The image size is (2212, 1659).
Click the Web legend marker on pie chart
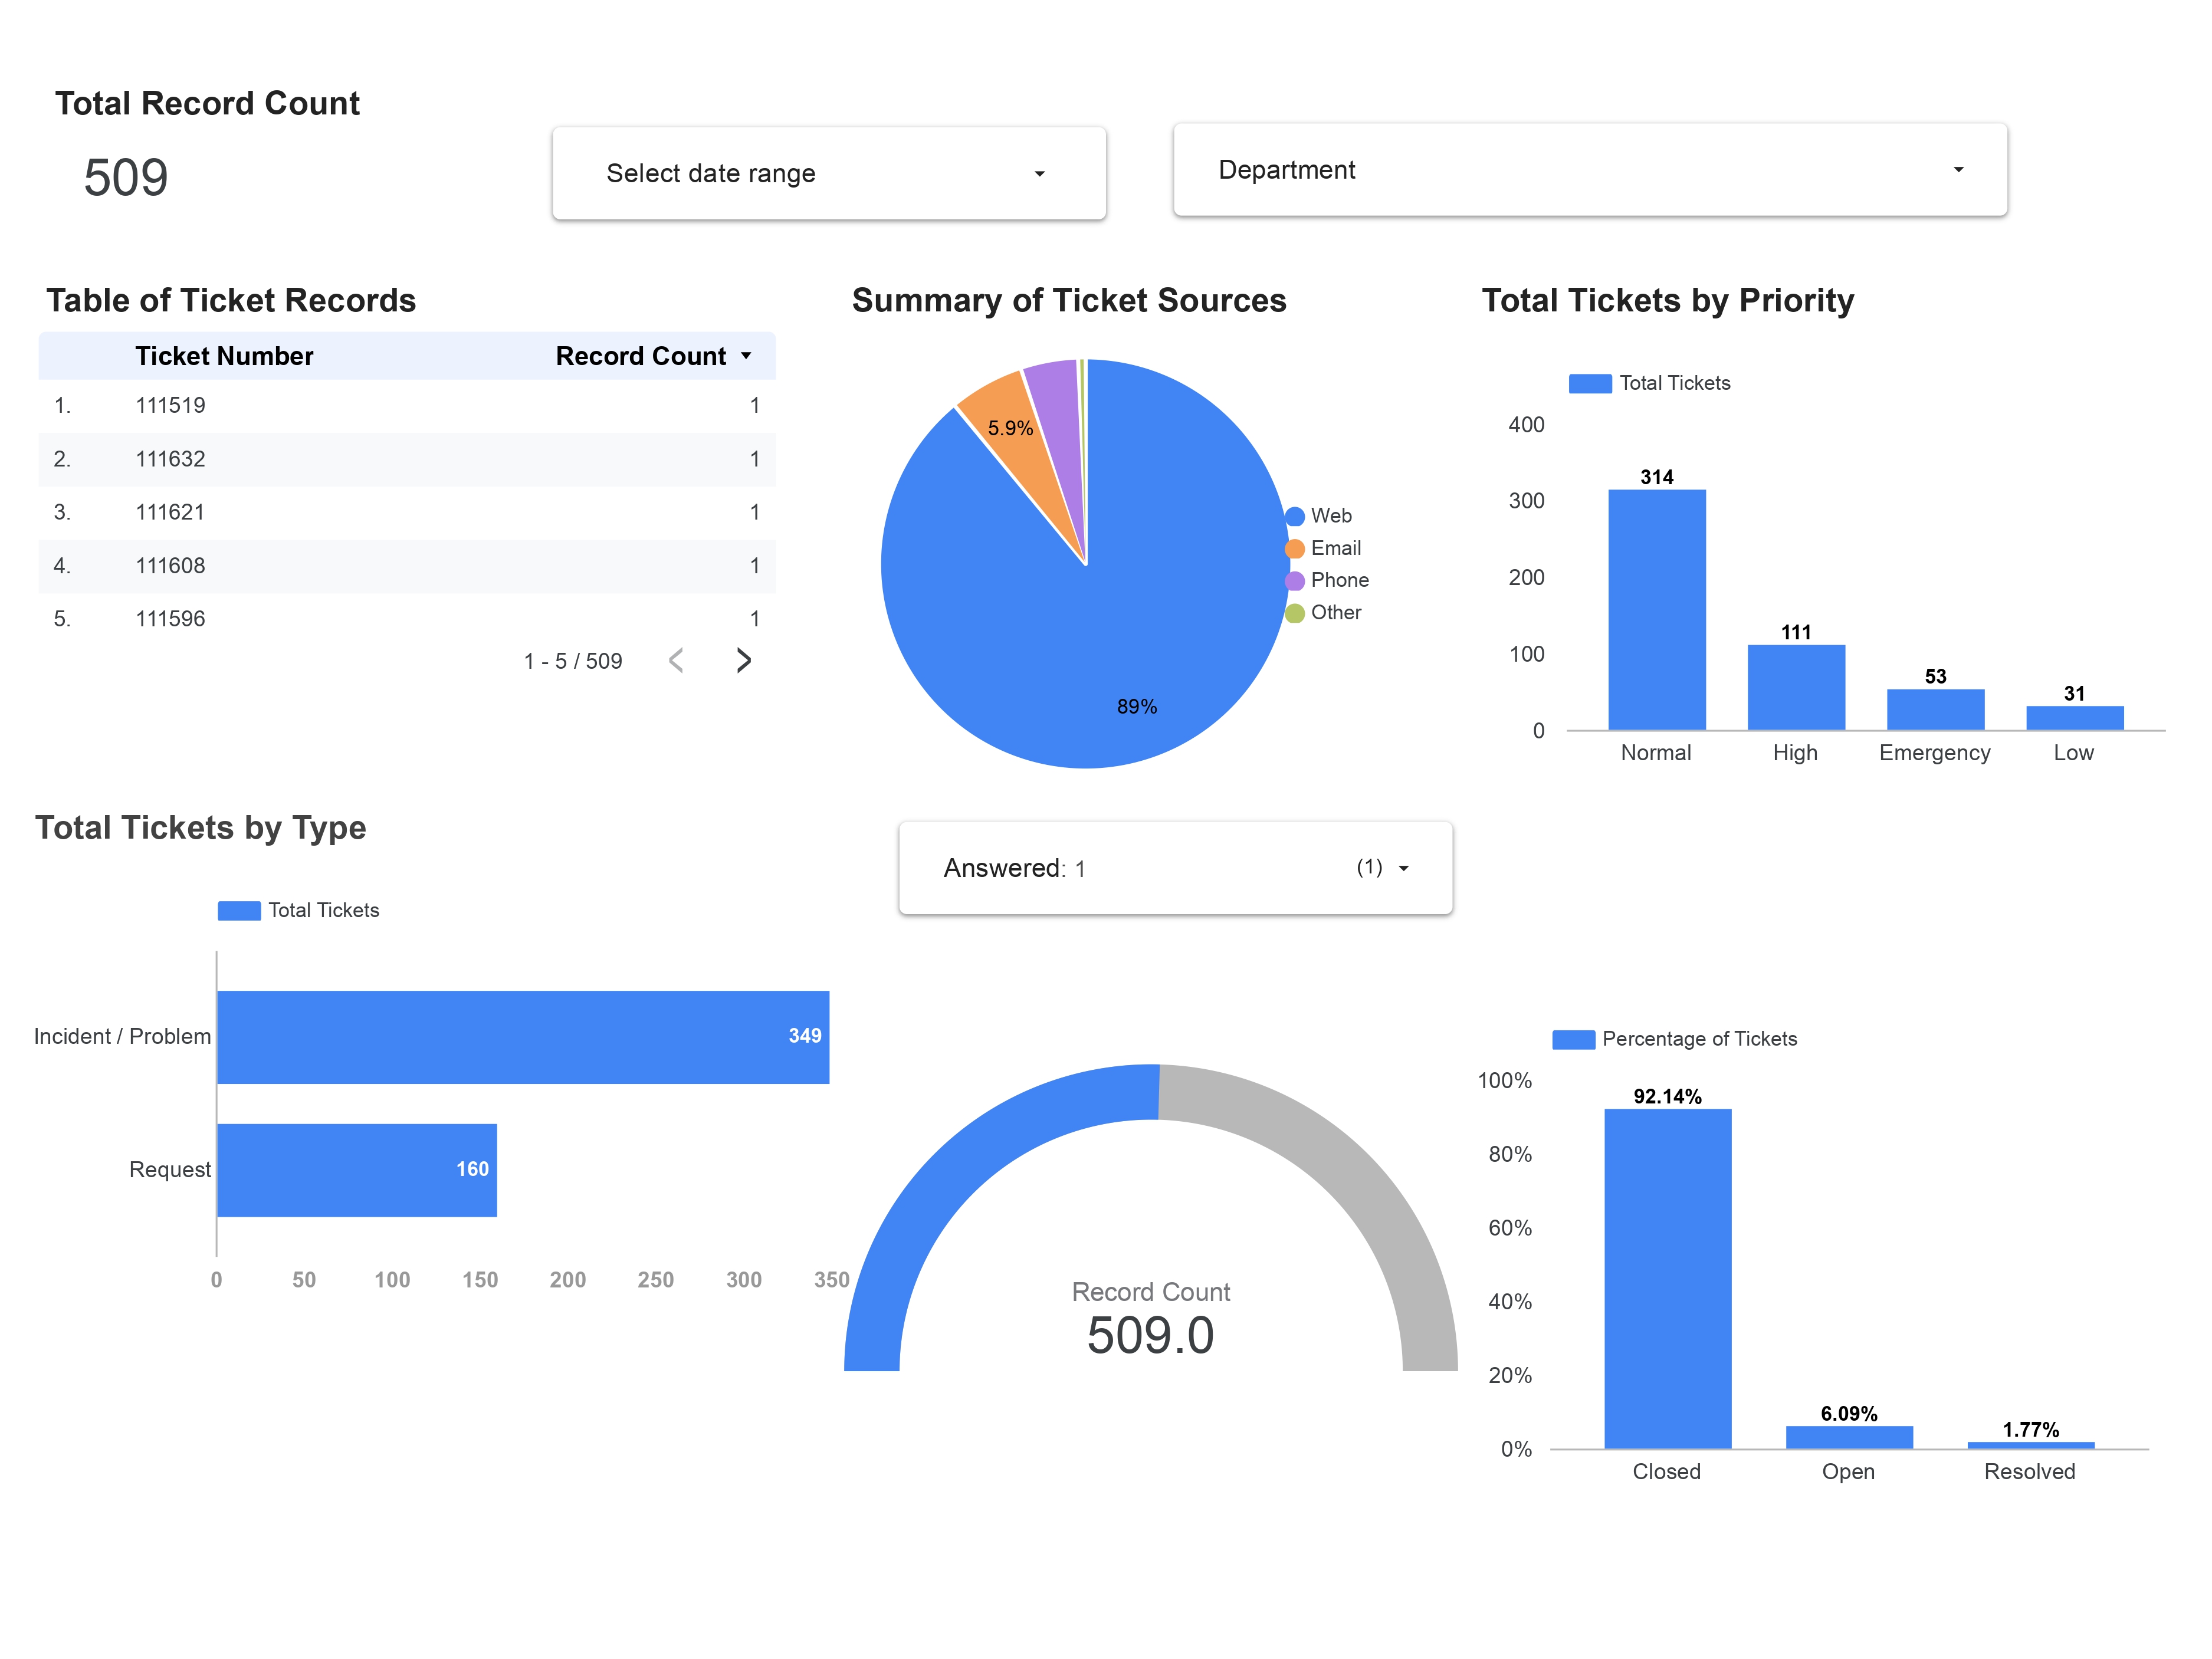point(1294,515)
